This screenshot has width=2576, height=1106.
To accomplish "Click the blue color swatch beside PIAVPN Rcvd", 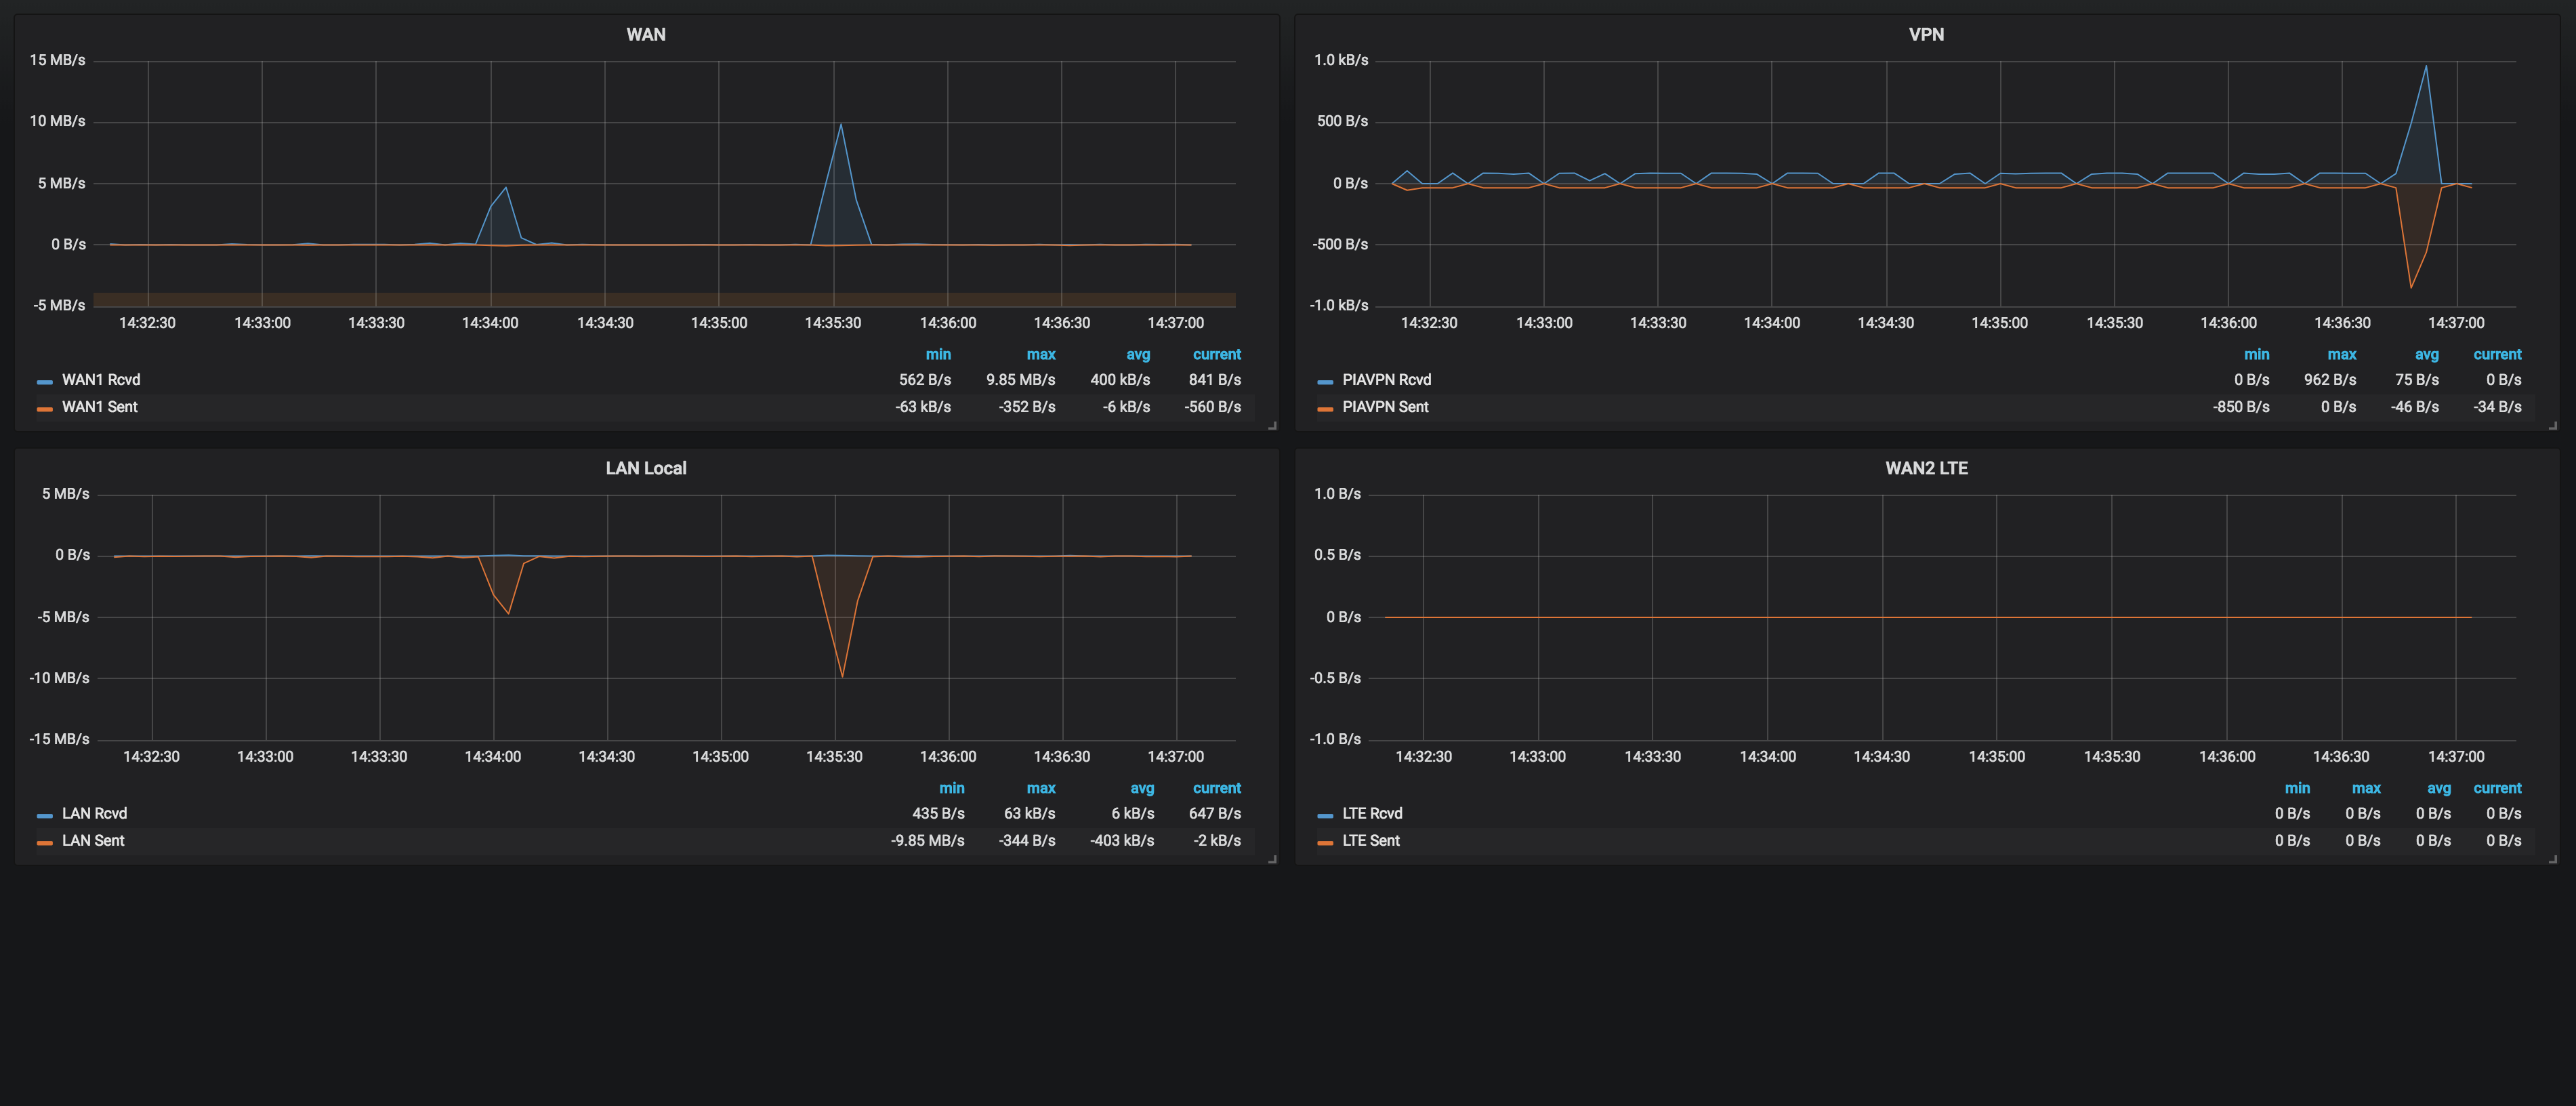I will click(x=1325, y=381).
